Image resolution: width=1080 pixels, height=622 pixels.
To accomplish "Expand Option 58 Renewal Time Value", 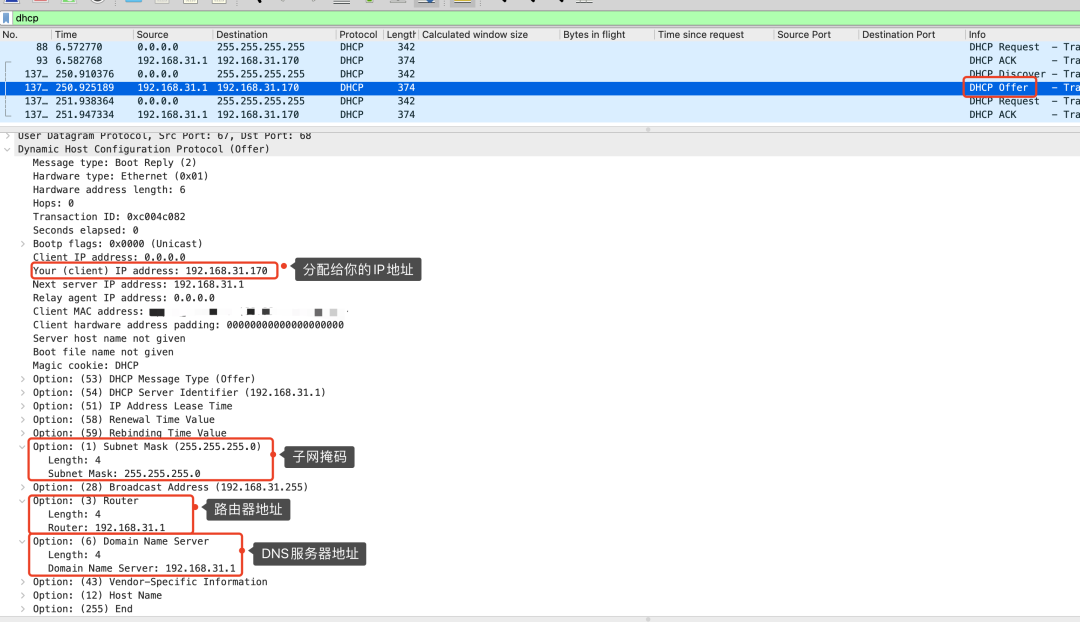I will tap(23, 419).
